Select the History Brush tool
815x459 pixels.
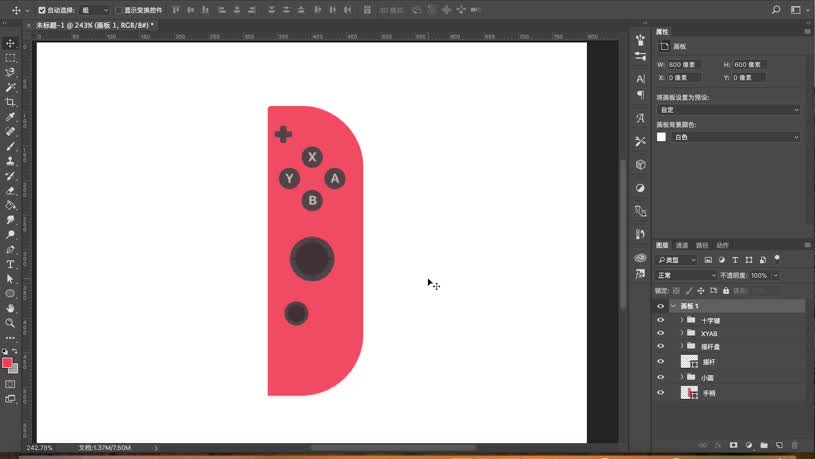[x=10, y=176]
